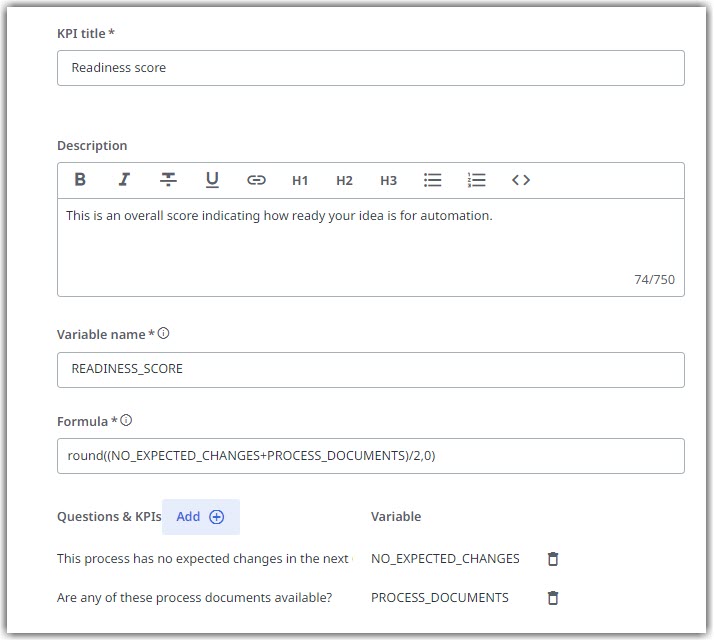Click the 74/750 character counter
The image size is (714, 641).
pyautogui.click(x=654, y=280)
